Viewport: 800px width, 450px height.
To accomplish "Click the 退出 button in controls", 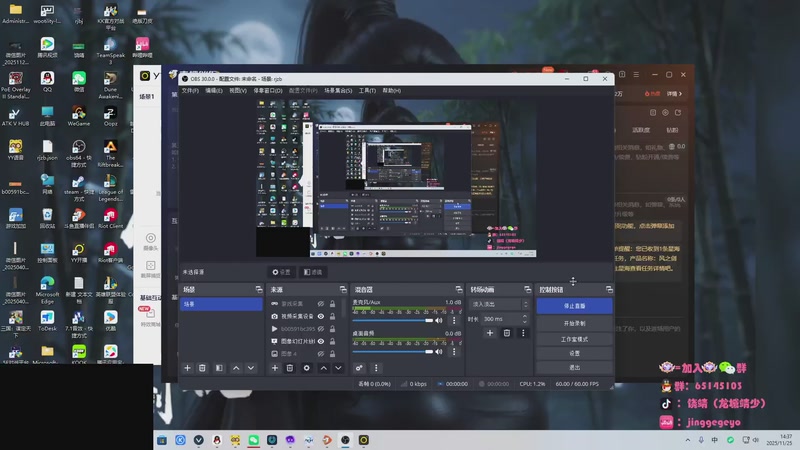I will click(x=574, y=367).
